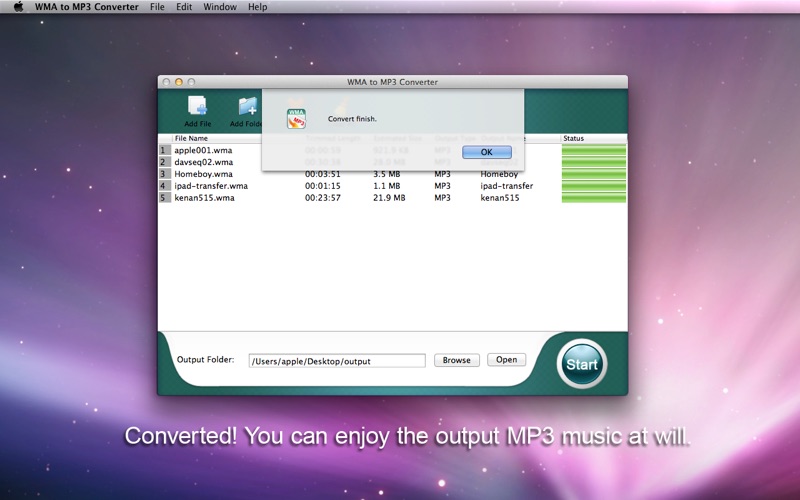Viewport: 800px width, 500px height.
Task: Click the progress bar for Homeboy.wma
Action: [x=594, y=174]
